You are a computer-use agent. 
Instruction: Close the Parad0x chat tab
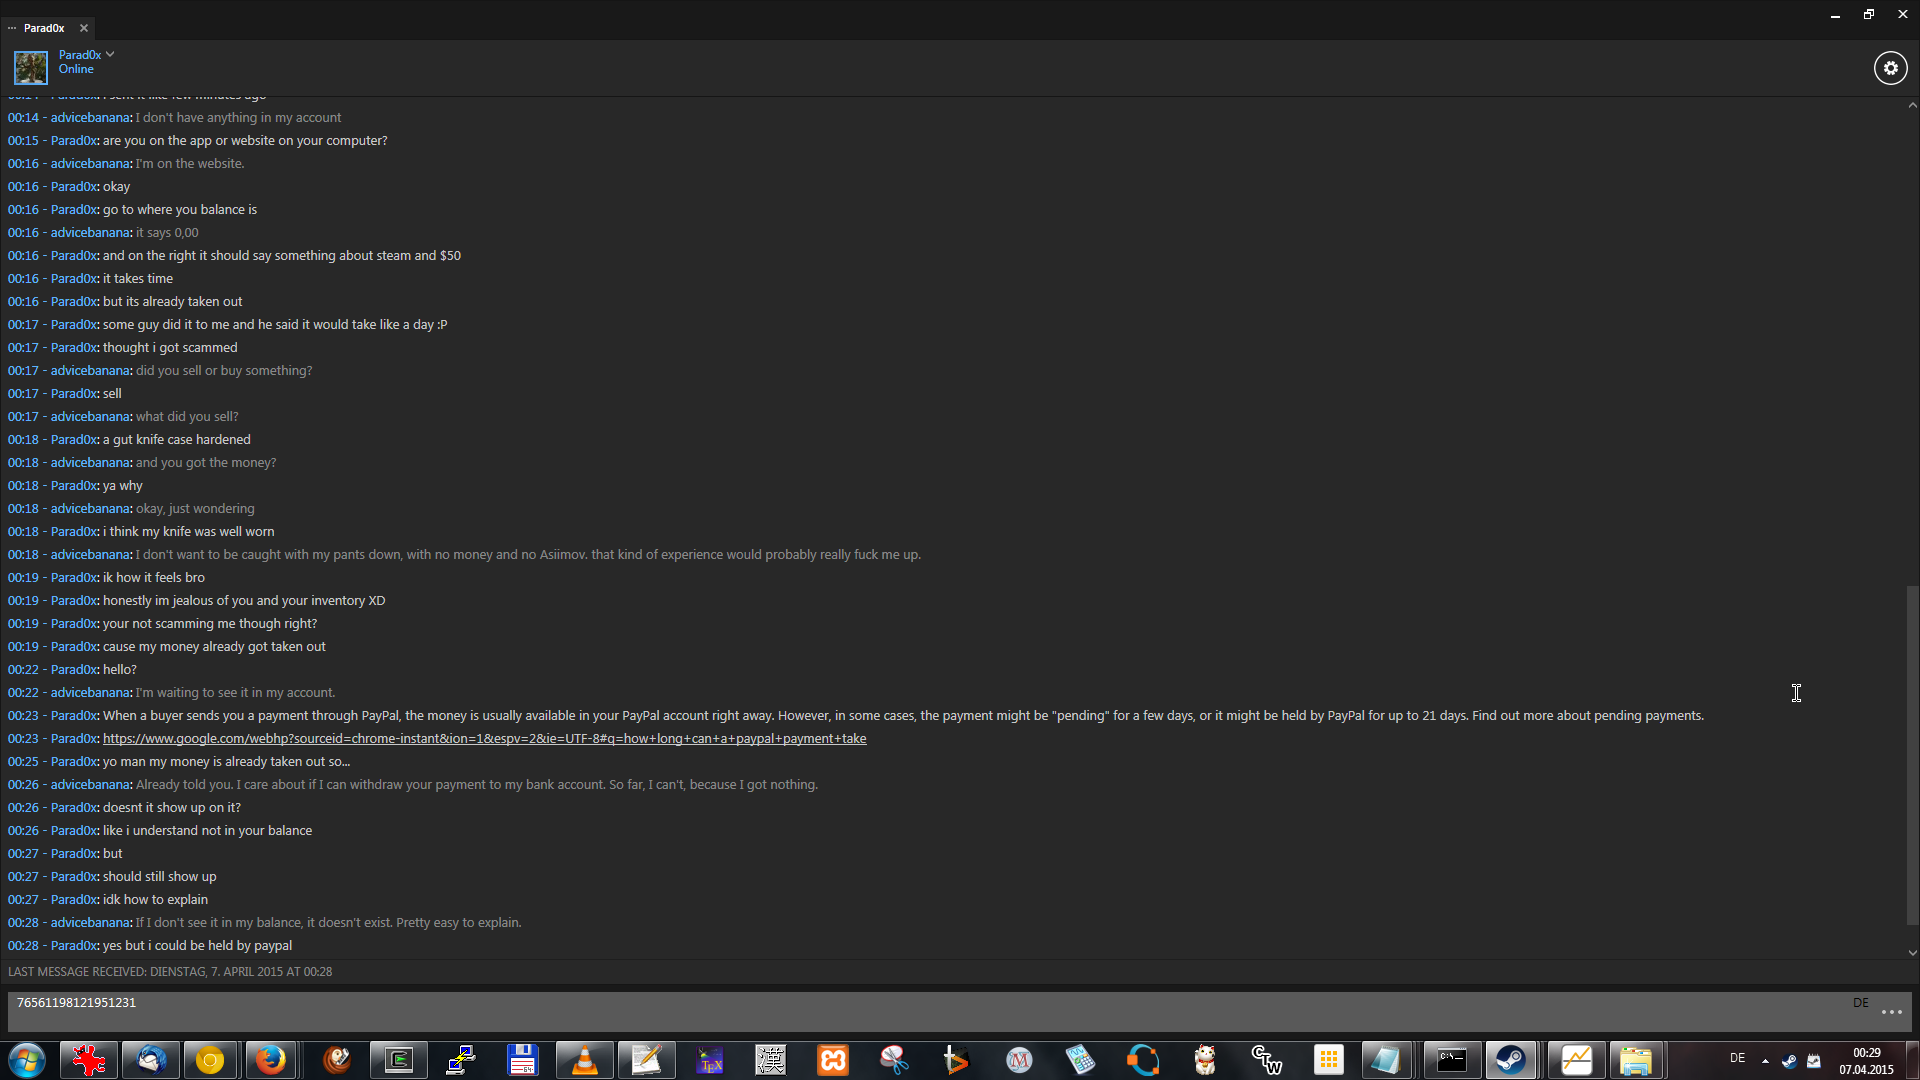pyautogui.click(x=84, y=28)
